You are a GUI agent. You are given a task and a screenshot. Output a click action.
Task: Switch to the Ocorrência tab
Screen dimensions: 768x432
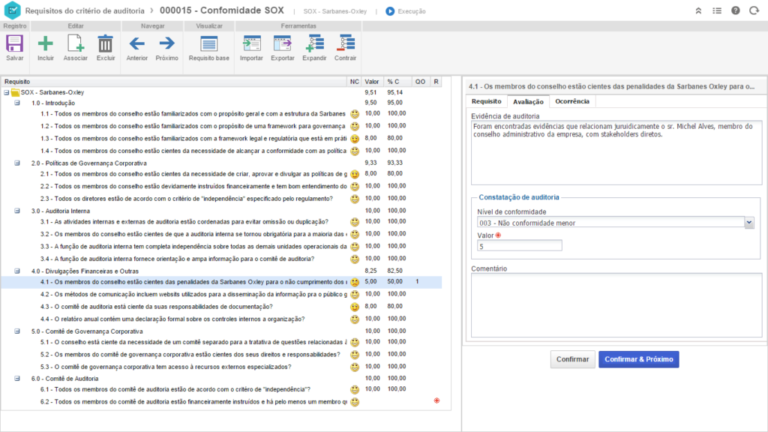coord(572,102)
